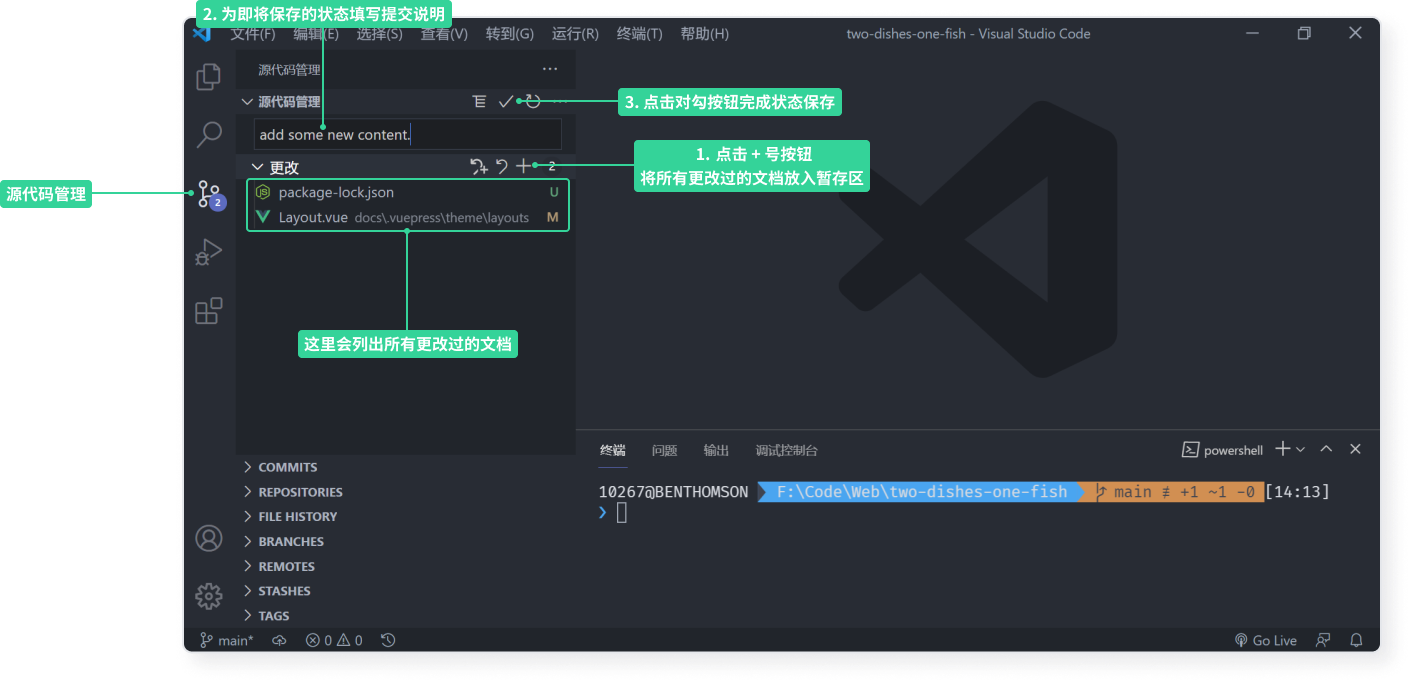Select package-lock.json in the changes list

click(x=408, y=192)
